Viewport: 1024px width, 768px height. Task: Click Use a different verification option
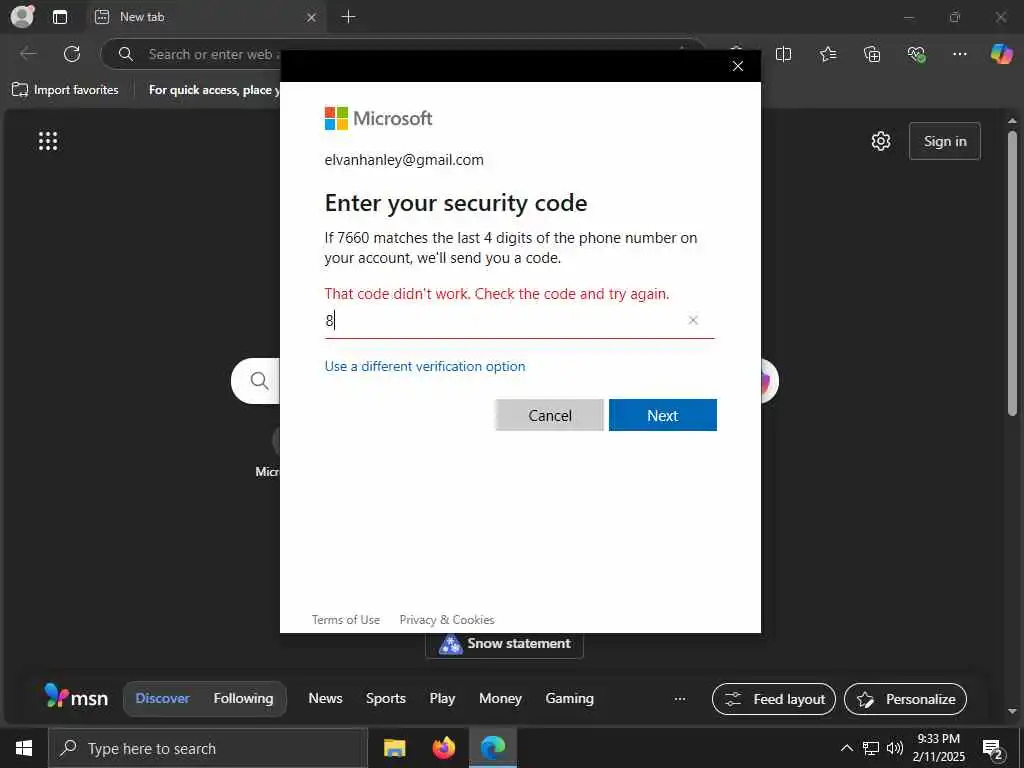[424, 366]
